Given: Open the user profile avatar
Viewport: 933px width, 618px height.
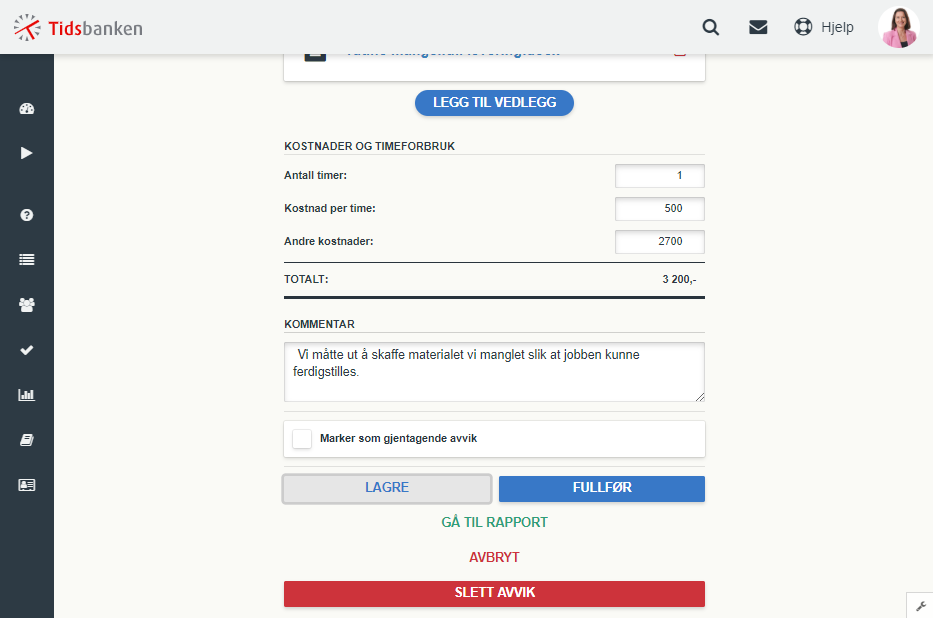Looking at the screenshot, I should [899, 27].
